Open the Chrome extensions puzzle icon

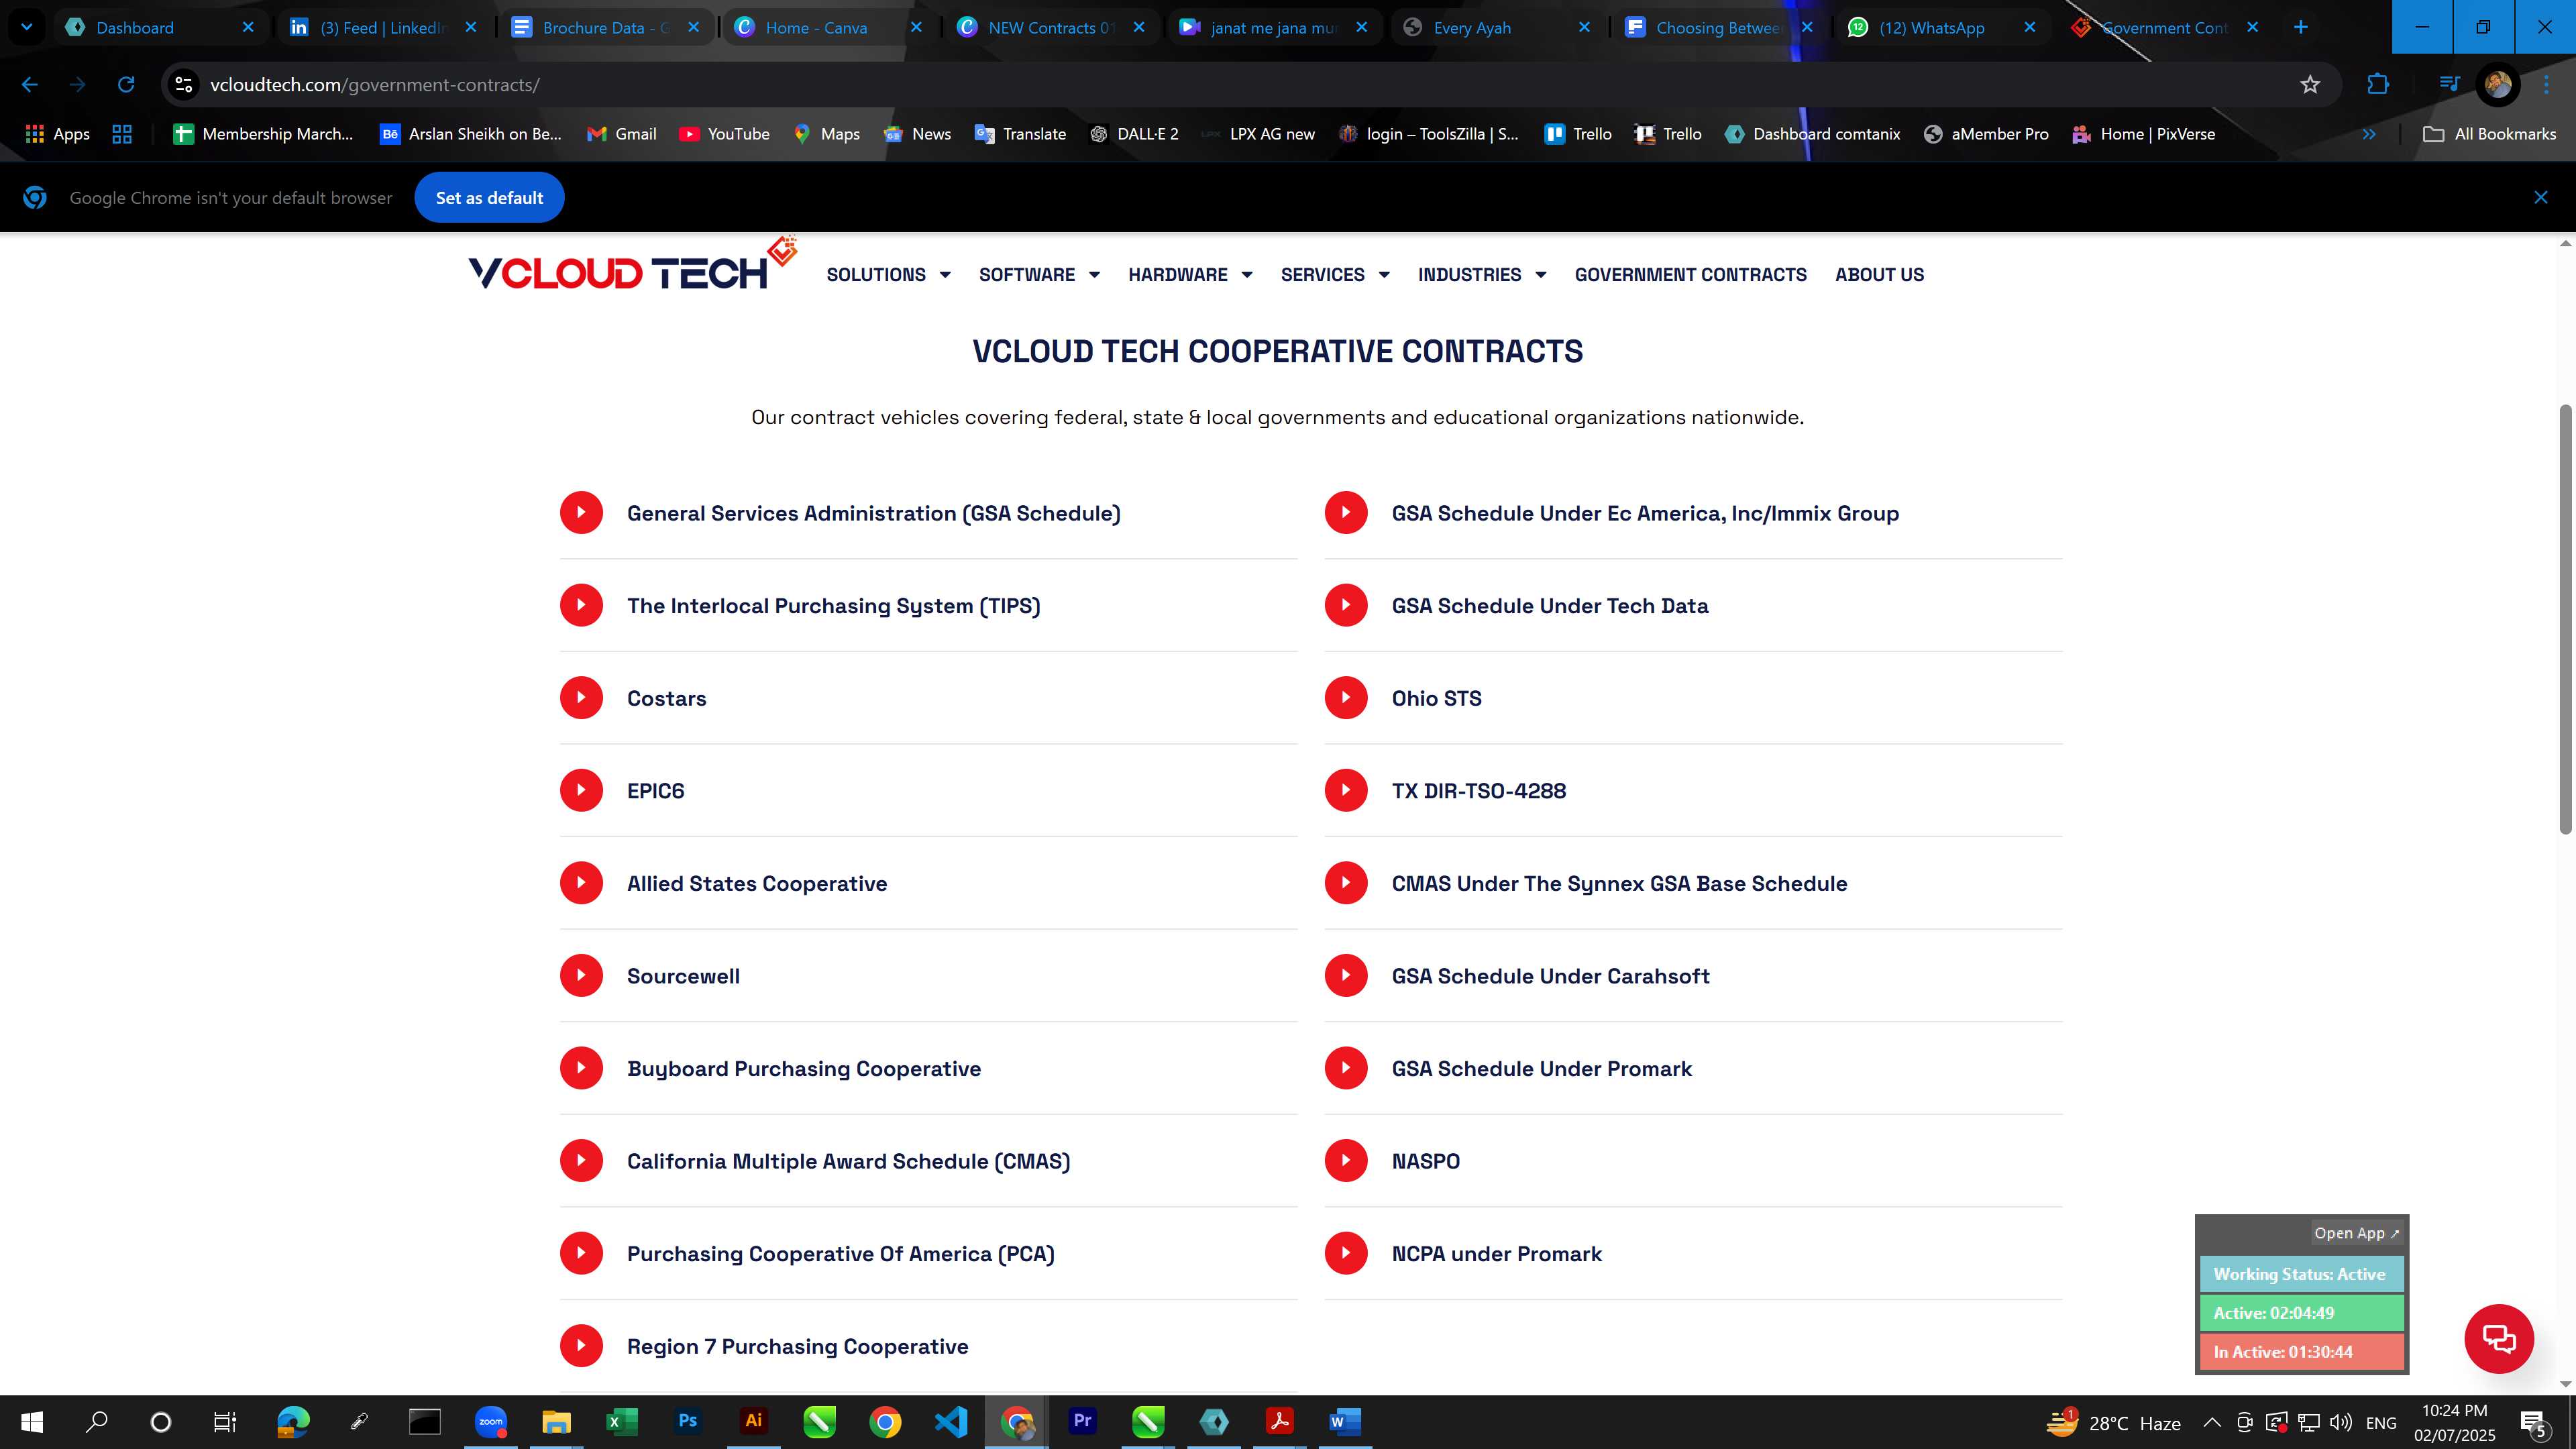pyautogui.click(x=2378, y=85)
